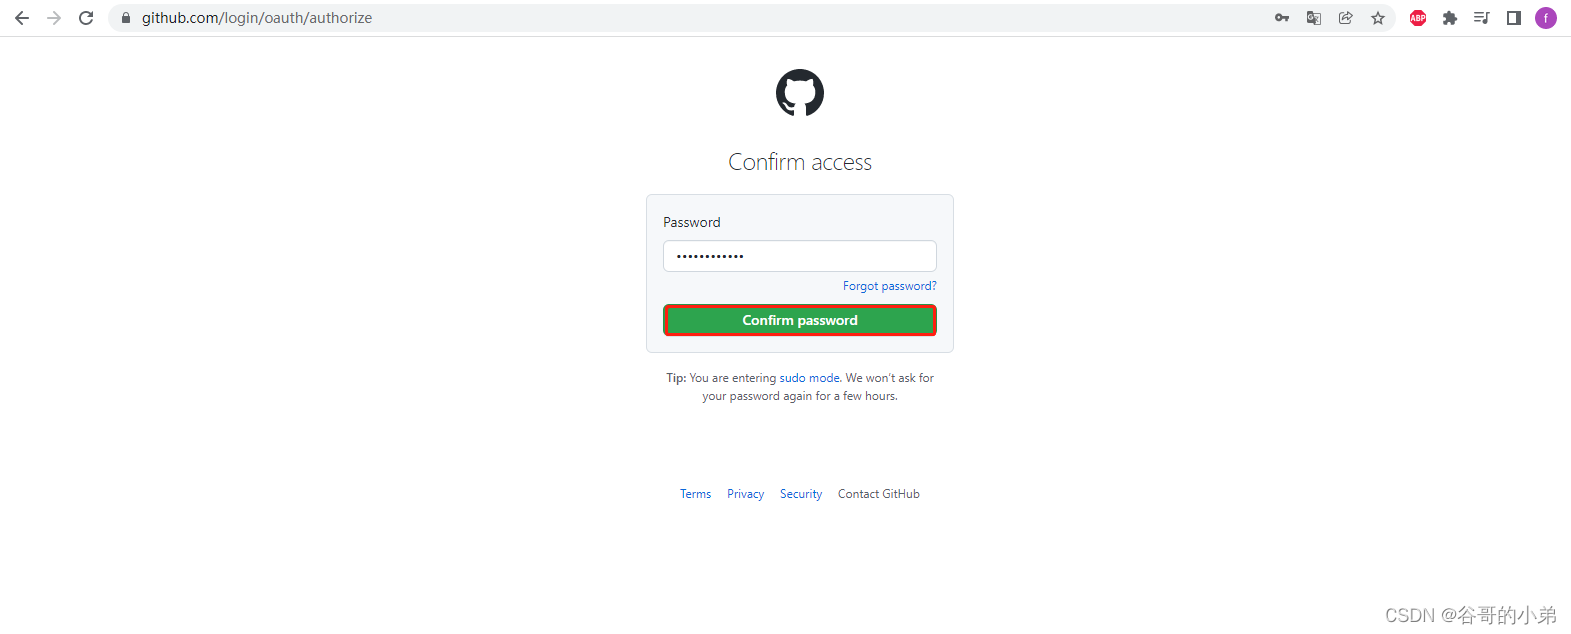Open the Terms footer link
The width and height of the screenshot is (1571, 634).
[x=696, y=494]
